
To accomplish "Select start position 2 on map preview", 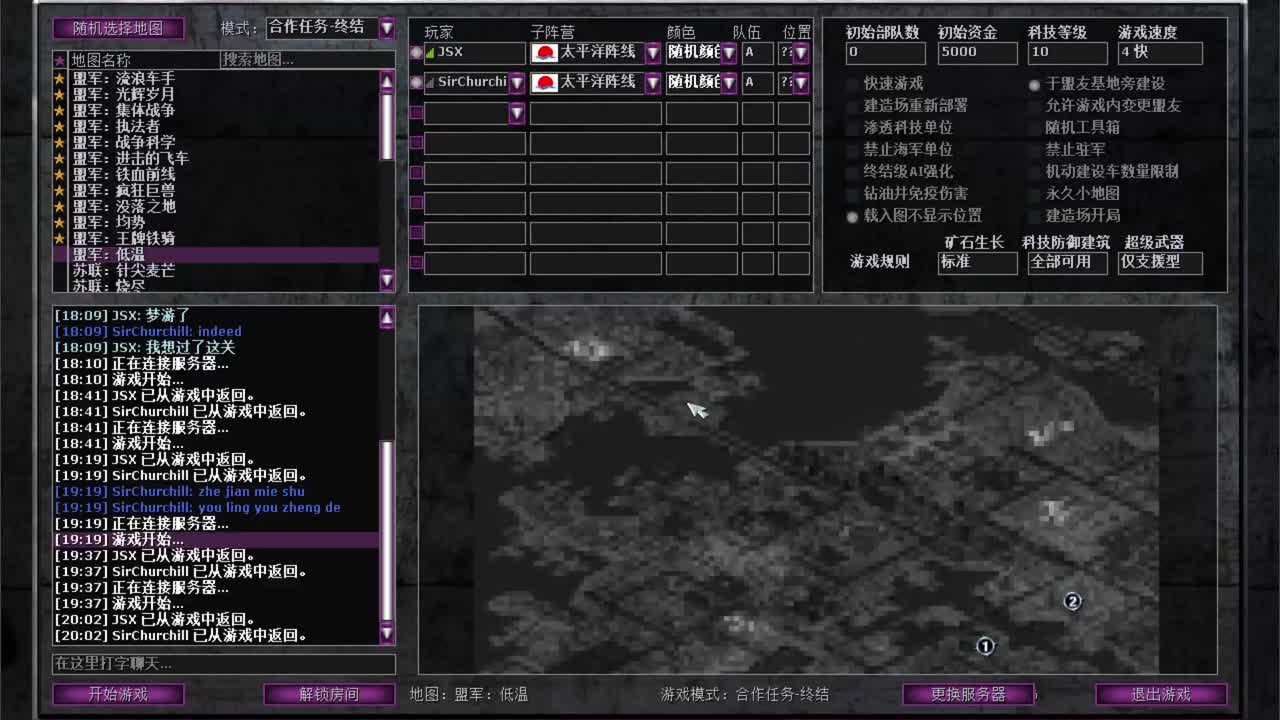I will [x=1072, y=601].
